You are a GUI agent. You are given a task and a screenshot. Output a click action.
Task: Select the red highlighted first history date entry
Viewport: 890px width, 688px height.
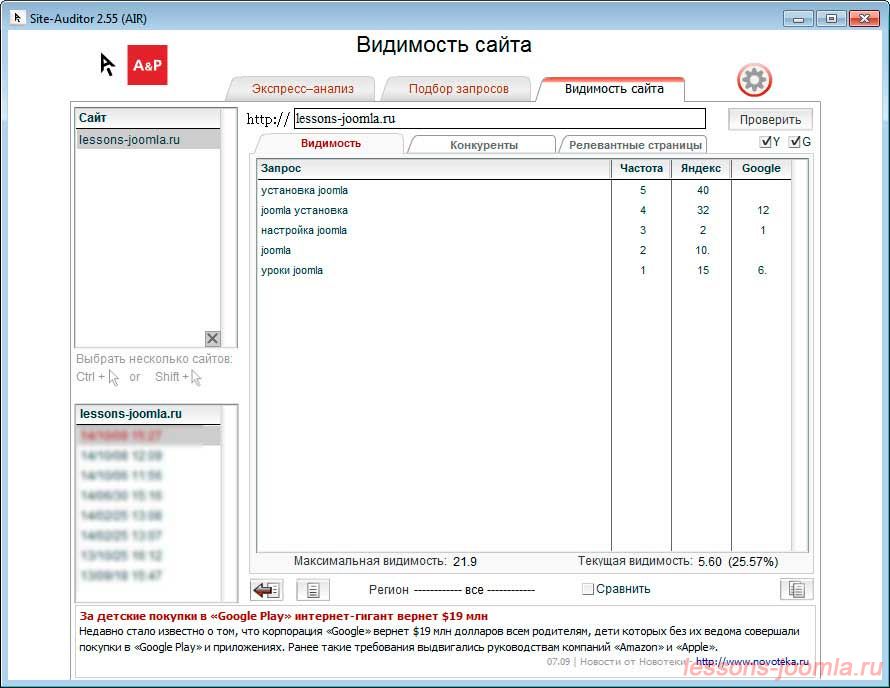tap(148, 436)
